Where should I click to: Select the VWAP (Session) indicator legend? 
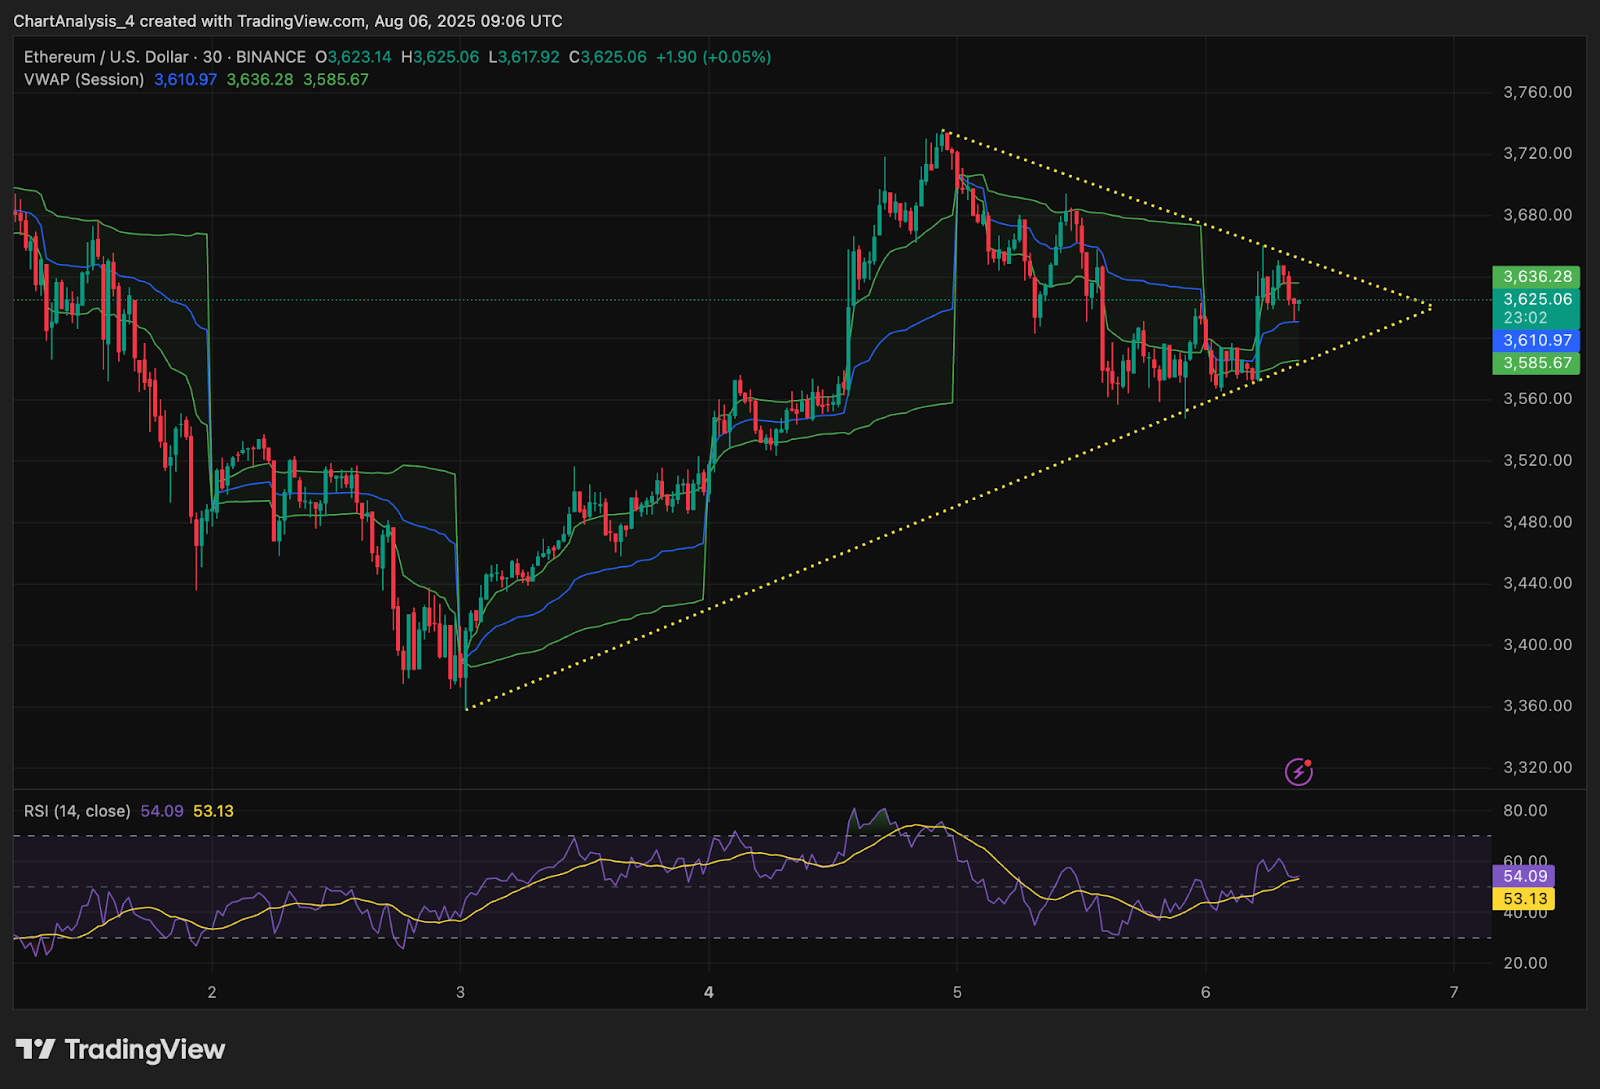click(84, 79)
